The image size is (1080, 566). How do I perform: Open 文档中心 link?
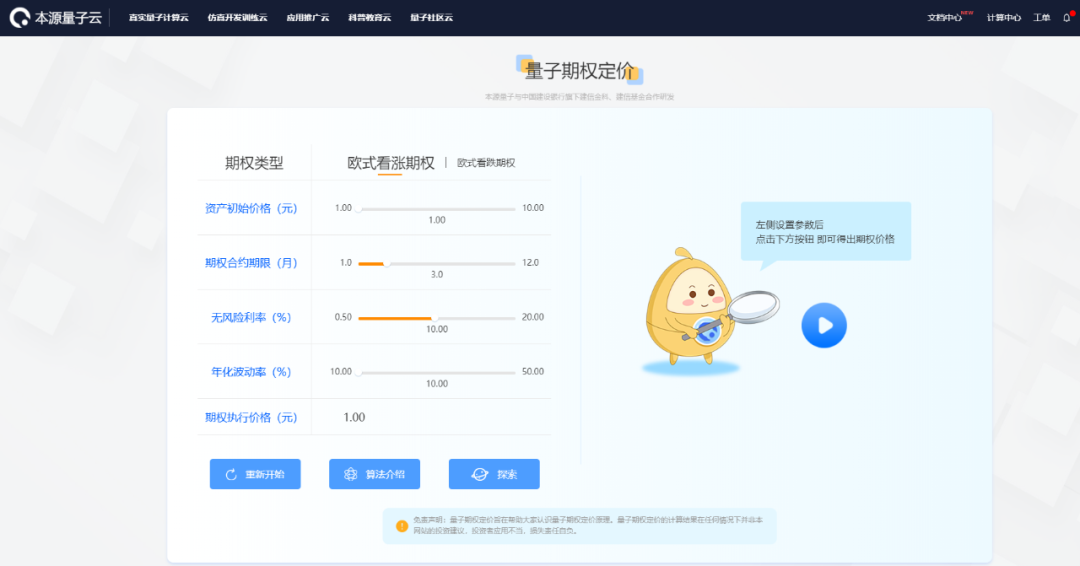(944, 18)
